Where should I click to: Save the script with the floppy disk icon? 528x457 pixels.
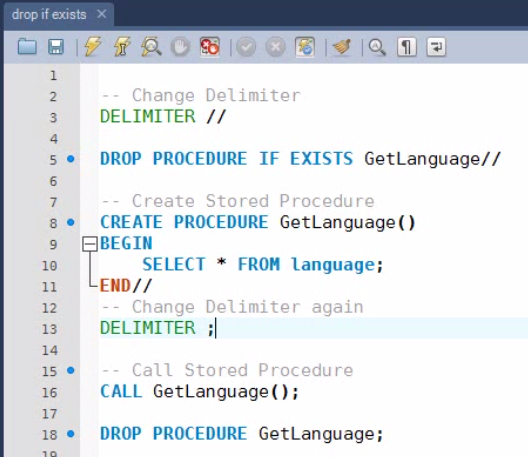(56, 46)
